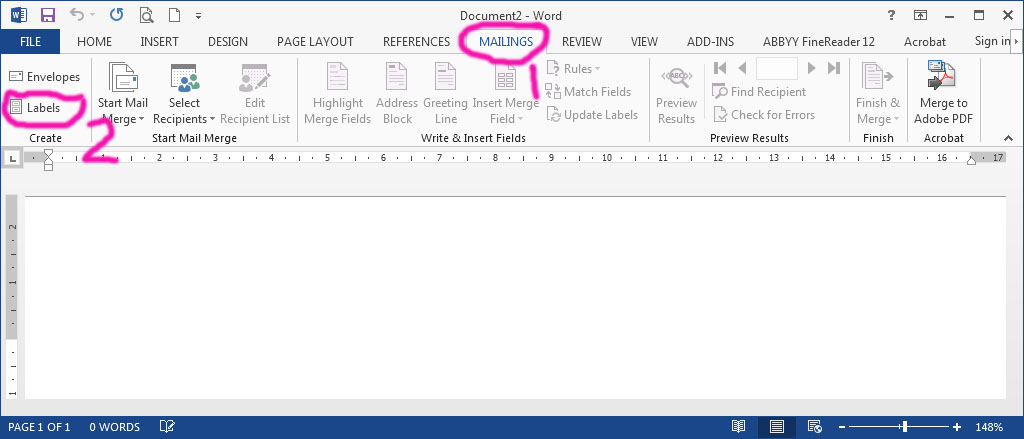Open the Undo history dropdown arrow
Image resolution: width=1024 pixels, height=439 pixels.
(x=92, y=15)
